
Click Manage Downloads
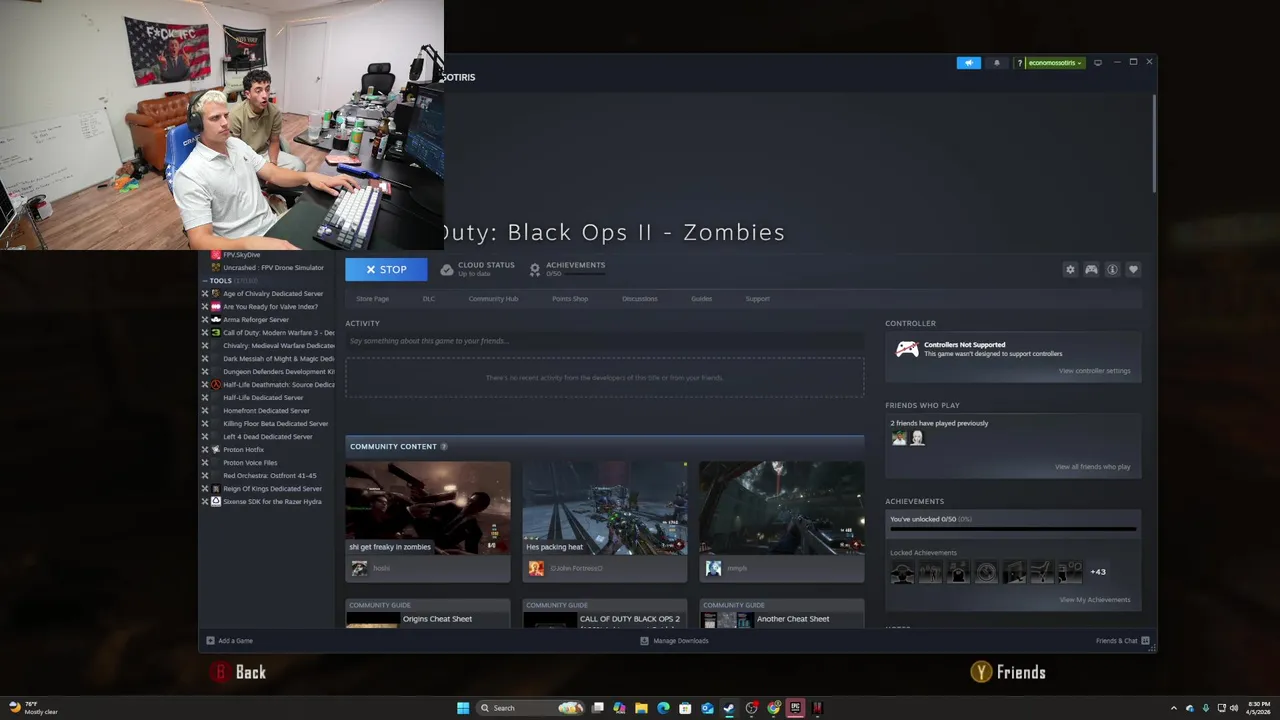[x=681, y=641]
